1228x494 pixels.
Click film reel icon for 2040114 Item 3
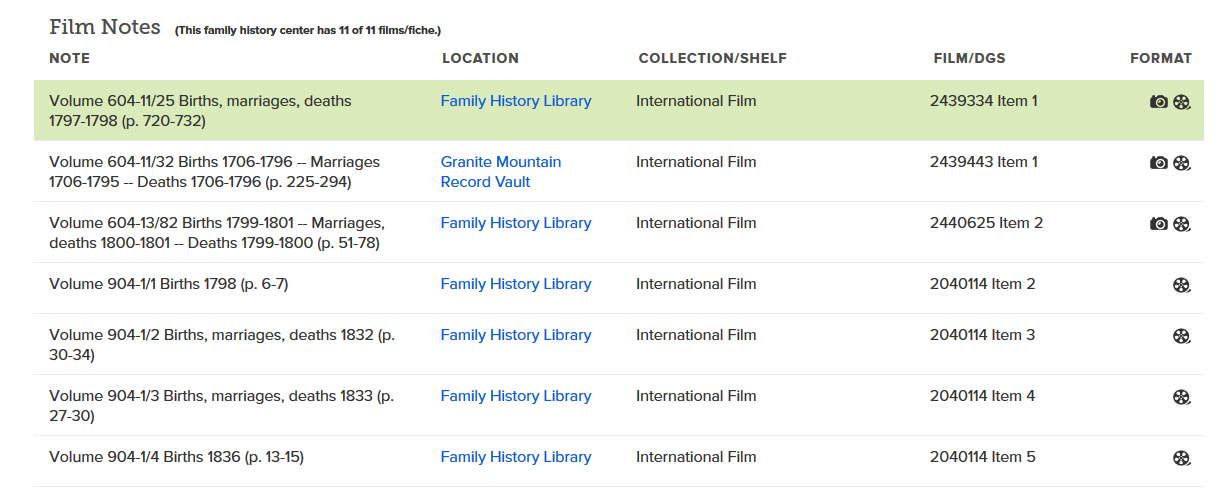pos(1182,336)
